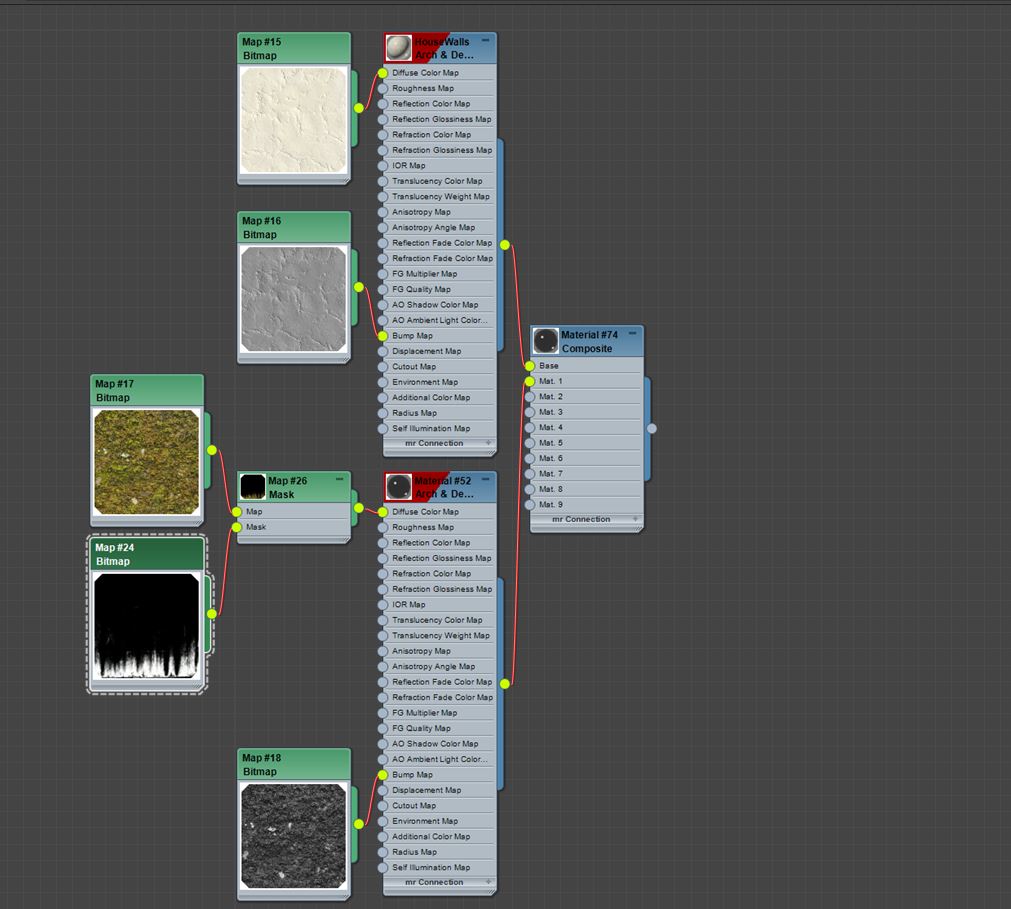Click the Bump Map socket on HouseWalls node
The height and width of the screenshot is (909, 1011).
pos(385,335)
